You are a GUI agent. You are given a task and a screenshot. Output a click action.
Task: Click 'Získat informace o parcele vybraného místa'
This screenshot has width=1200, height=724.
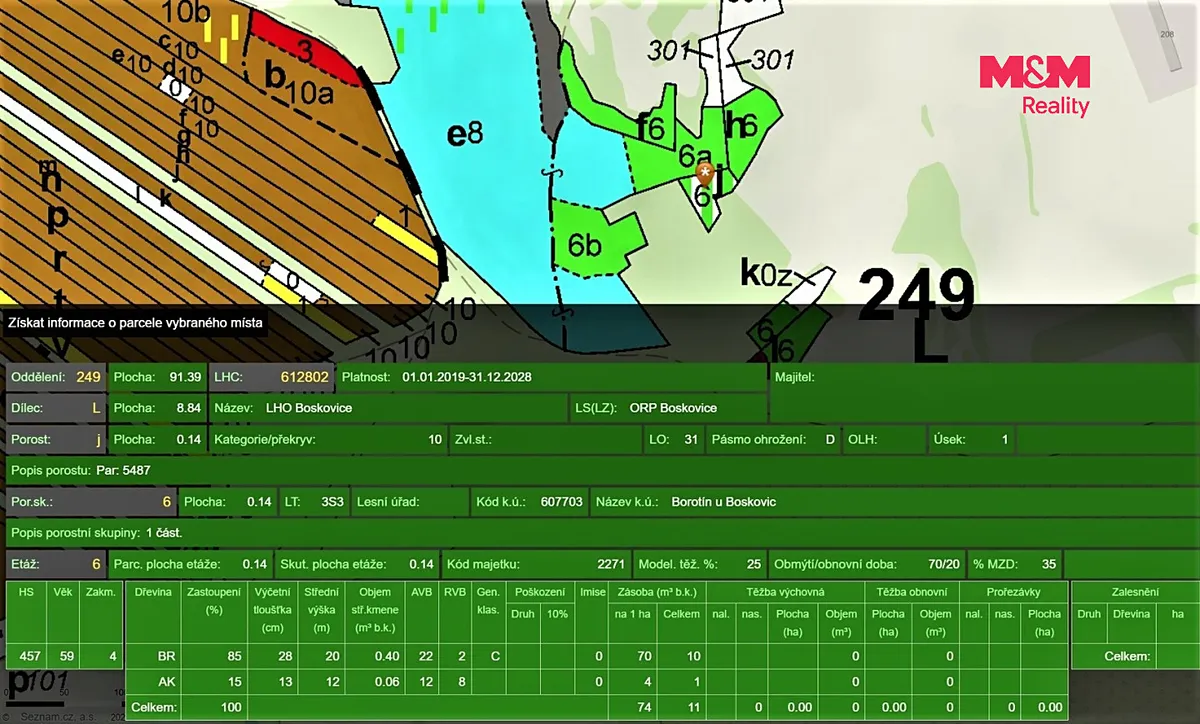click(x=133, y=323)
